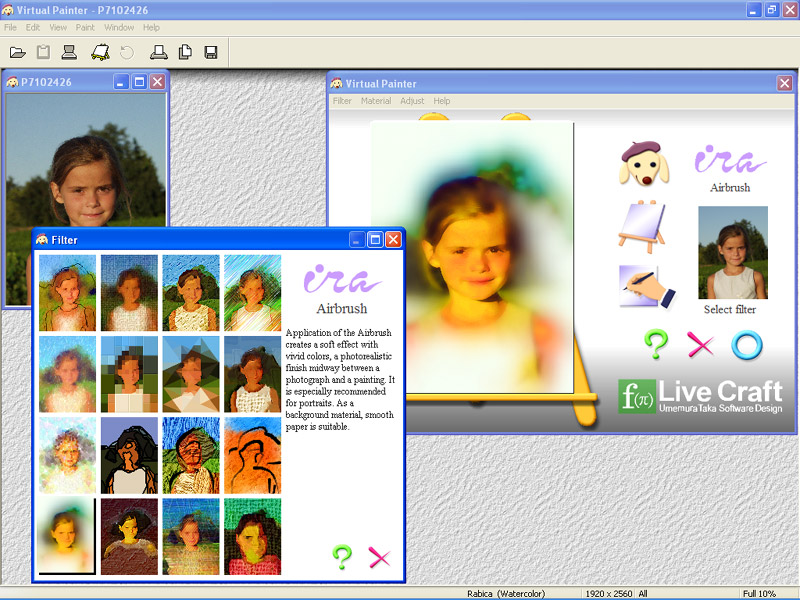800x600 pixels.
Task: Click the Airbrush description paragraph in Filter window
Action: pos(340,380)
